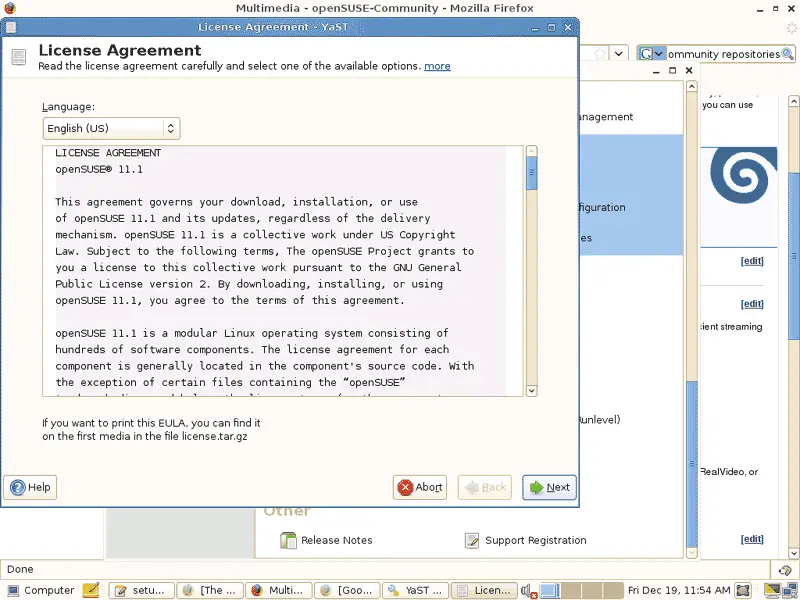Screen dimensions: 800x600
Task: Click the tray icon right of the clock
Action: coord(743,590)
